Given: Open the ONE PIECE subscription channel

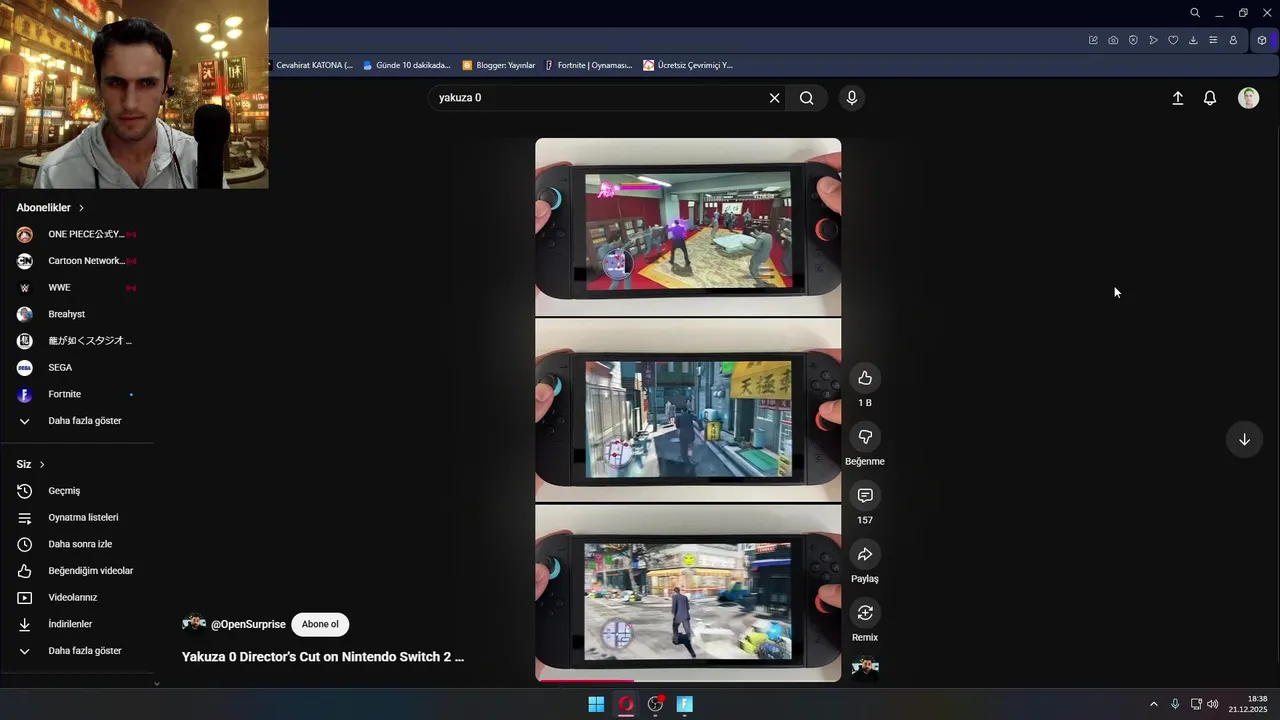Looking at the screenshot, I should click(77, 234).
